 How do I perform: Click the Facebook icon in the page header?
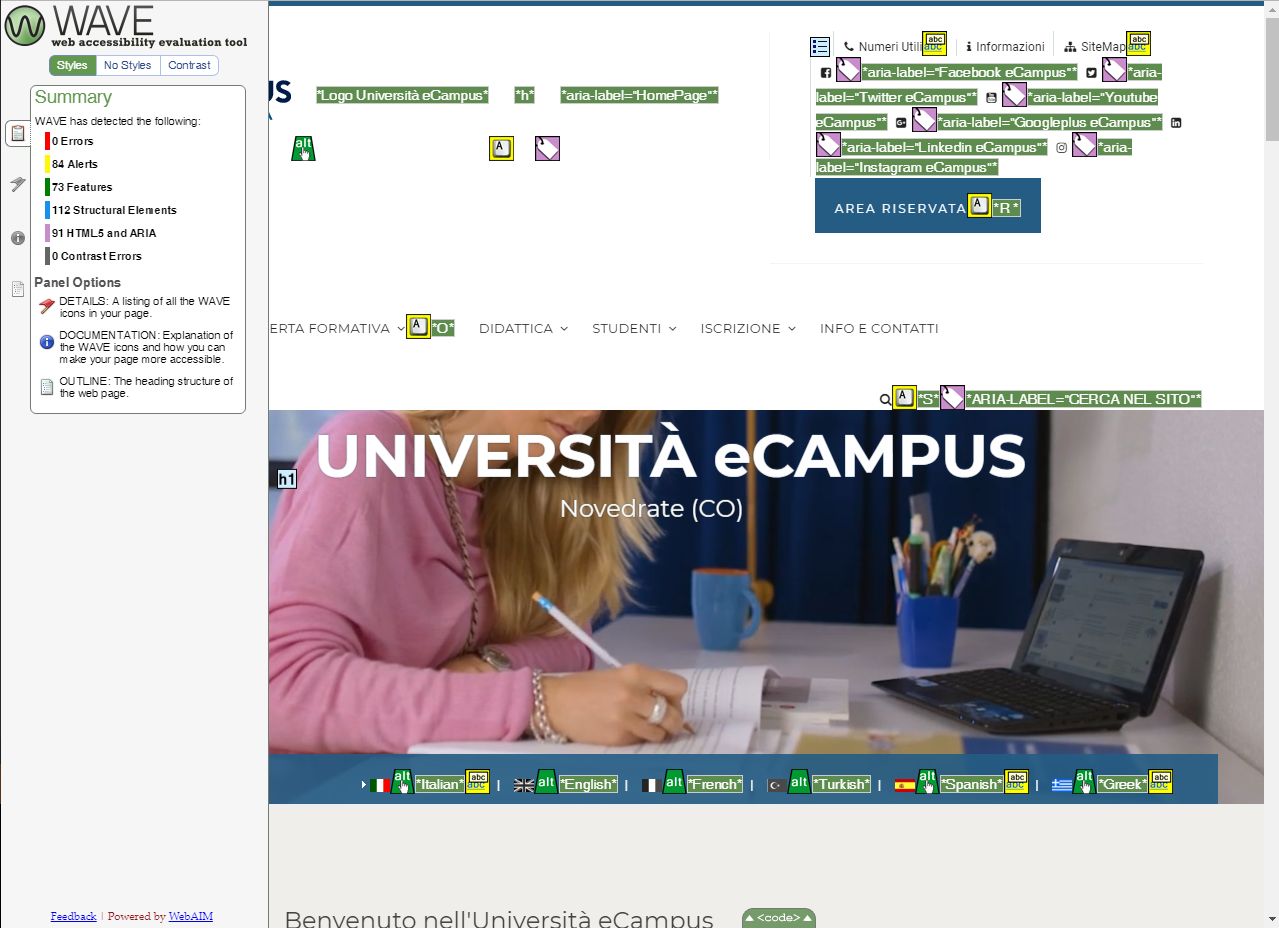(826, 73)
